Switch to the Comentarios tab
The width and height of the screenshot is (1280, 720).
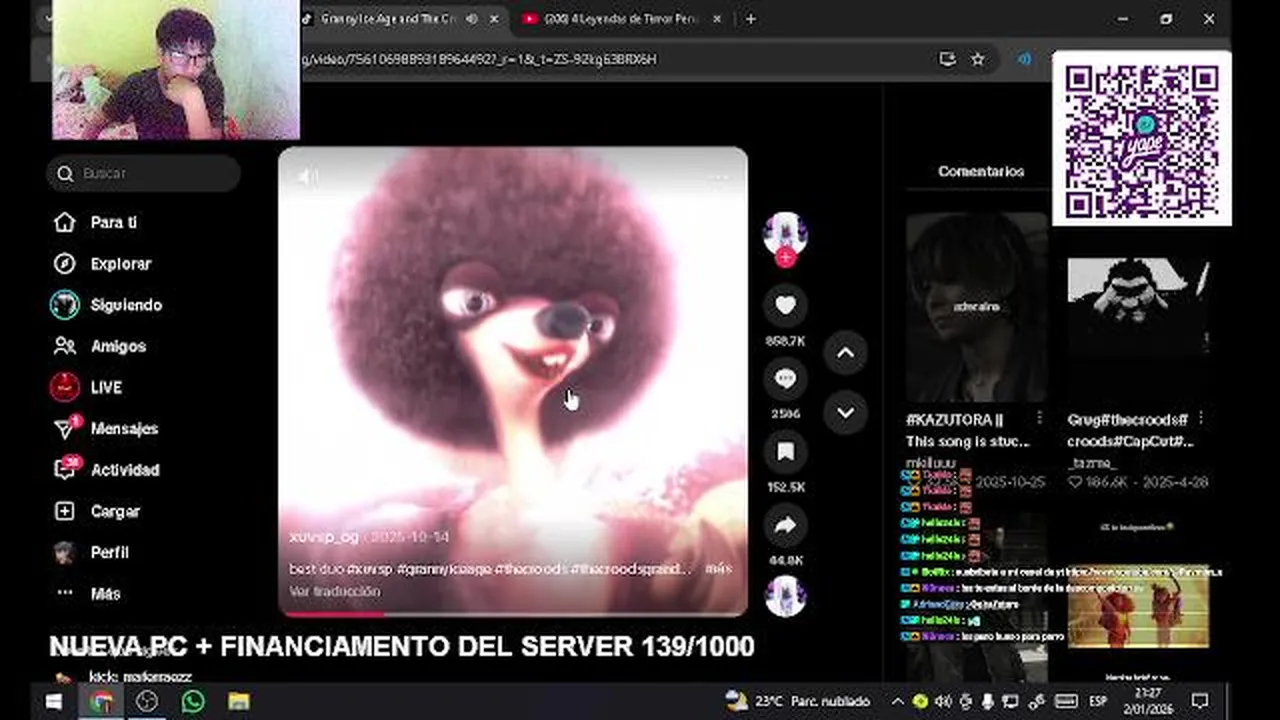pos(980,171)
